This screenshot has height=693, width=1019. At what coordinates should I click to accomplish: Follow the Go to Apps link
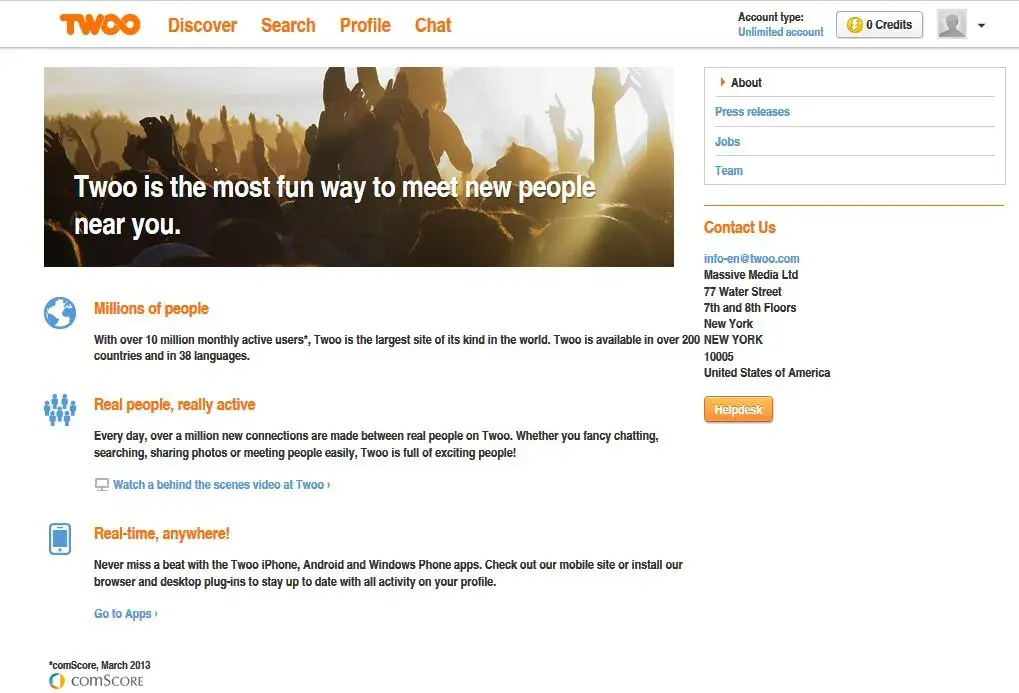click(125, 614)
